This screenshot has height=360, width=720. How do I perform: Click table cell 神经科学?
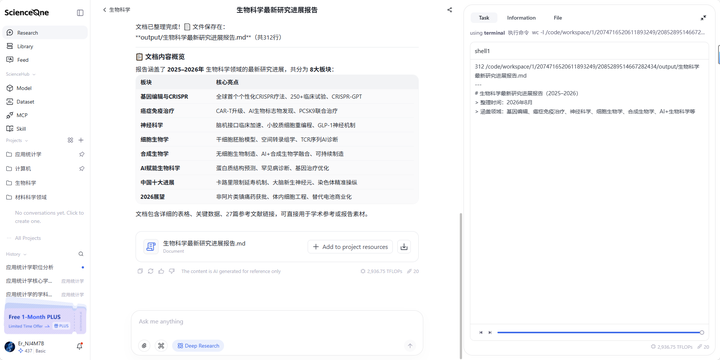point(152,125)
